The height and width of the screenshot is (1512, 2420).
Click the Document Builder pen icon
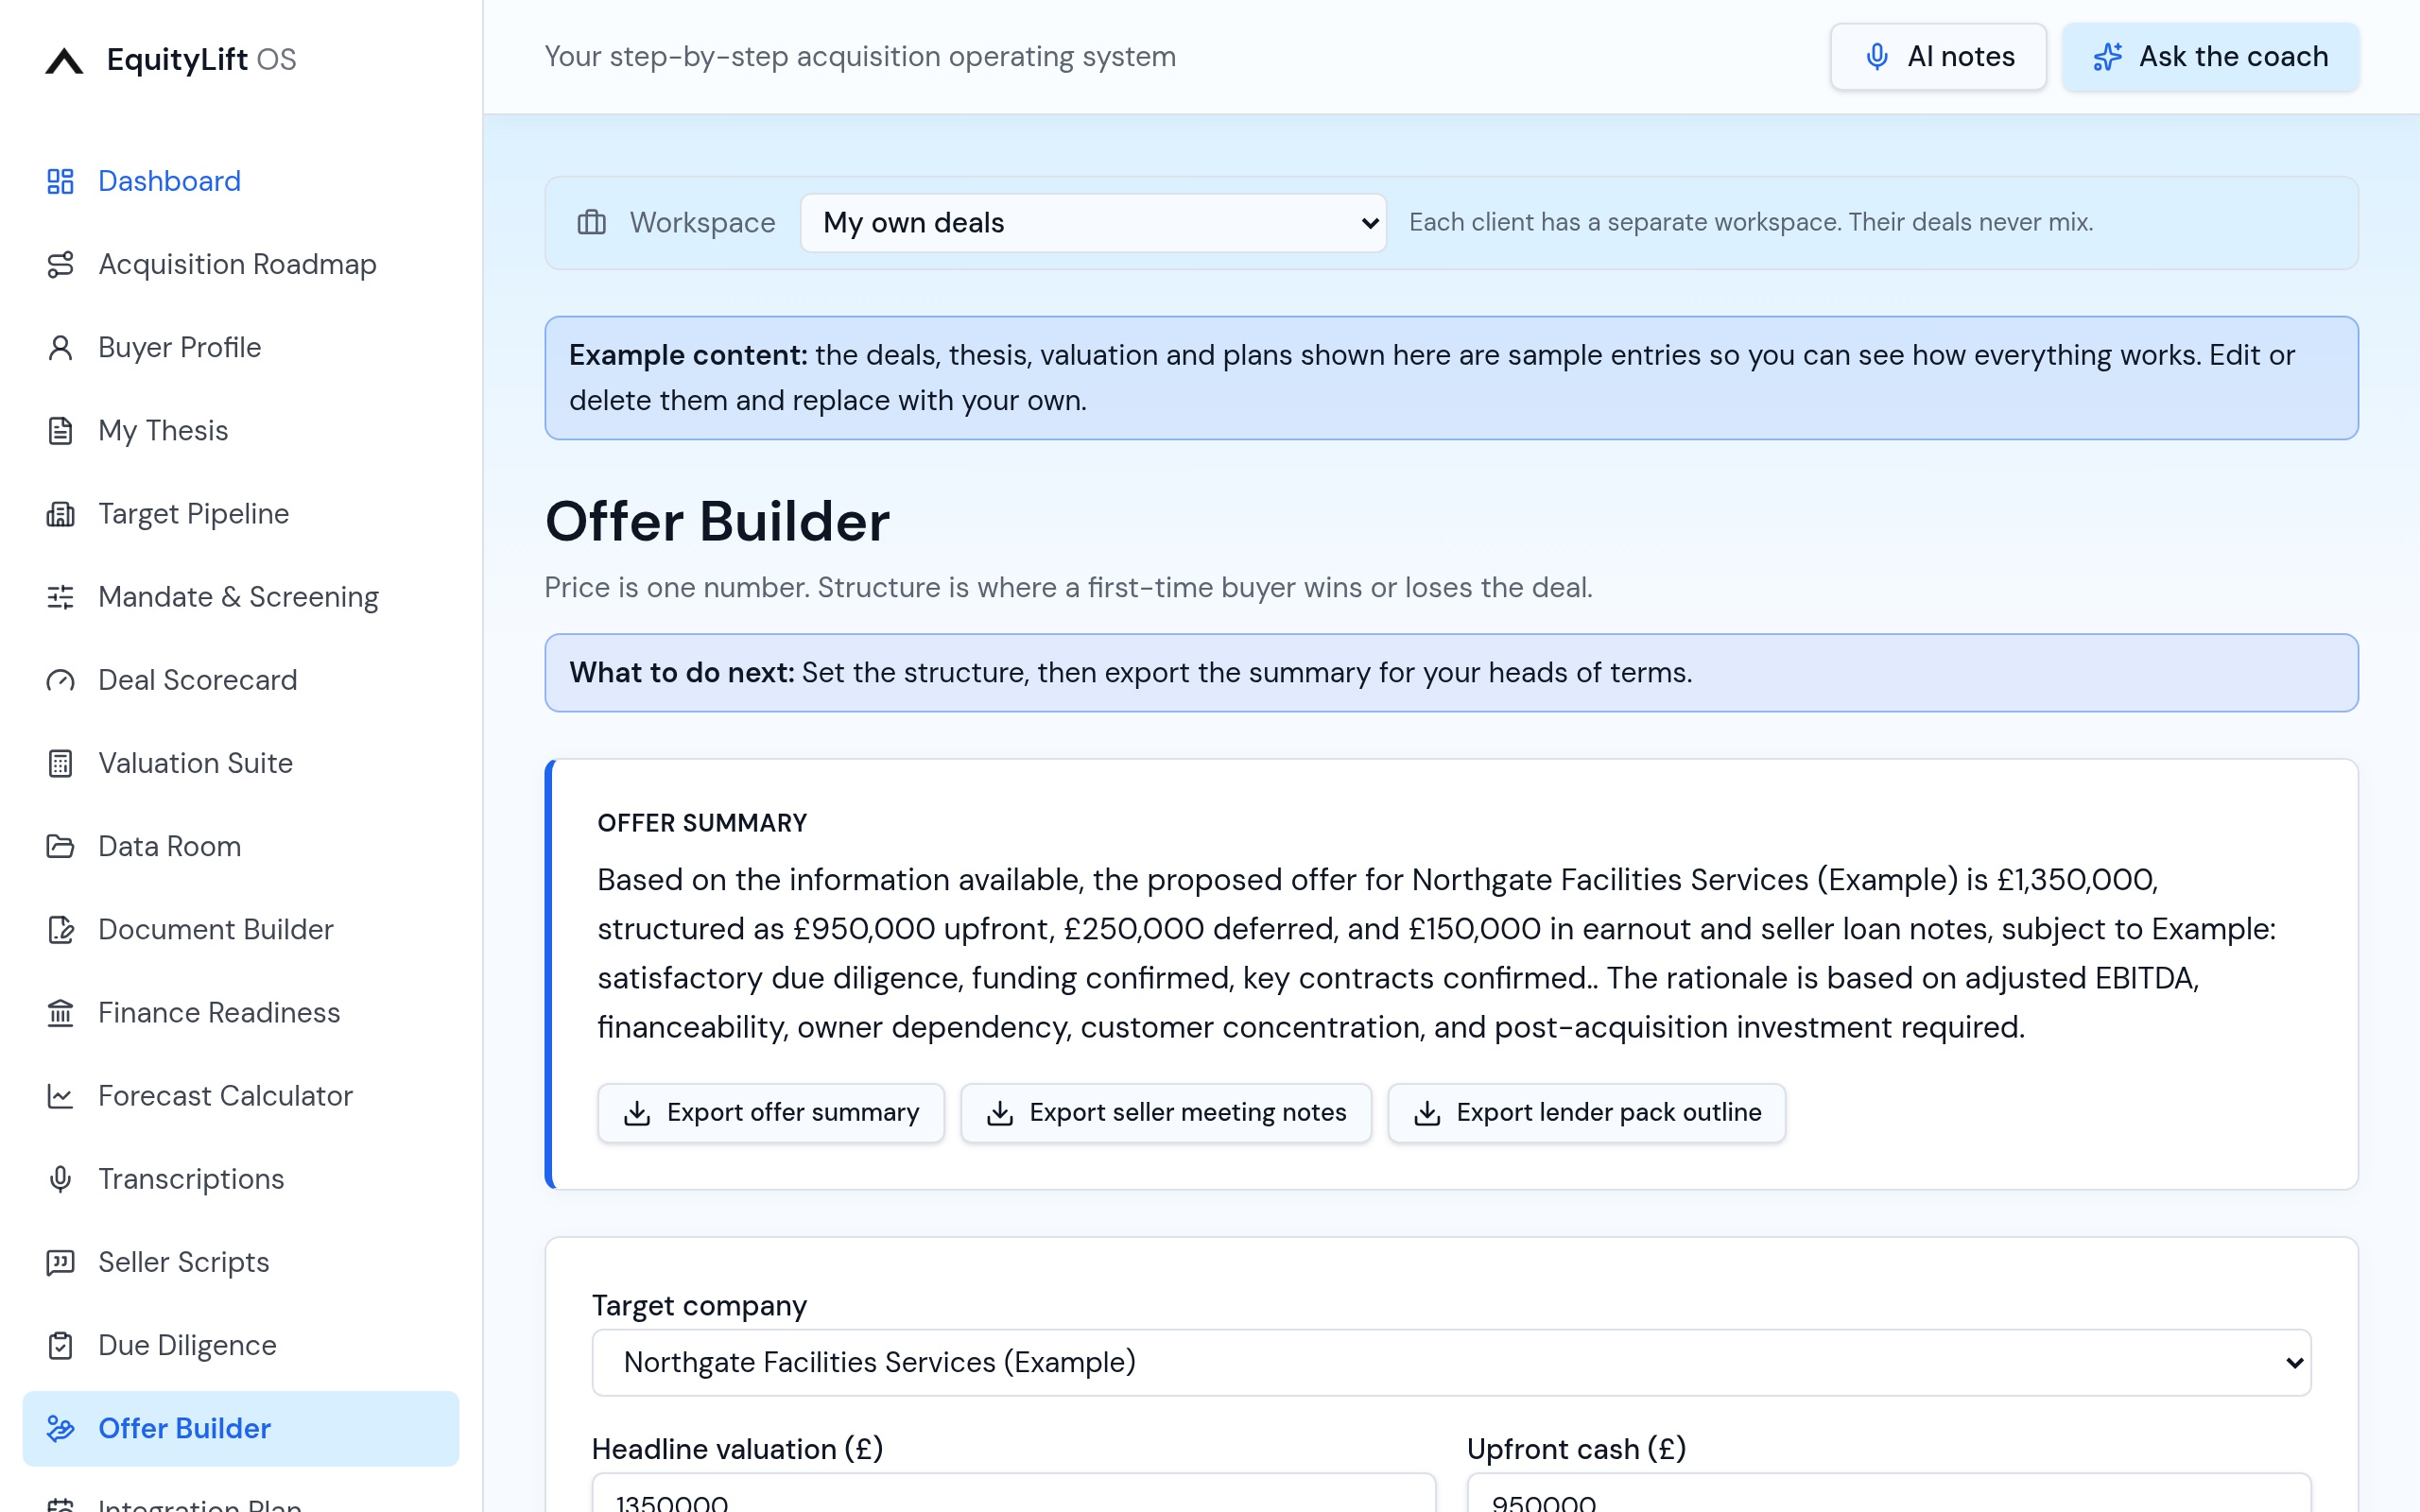click(x=60, y=929)
